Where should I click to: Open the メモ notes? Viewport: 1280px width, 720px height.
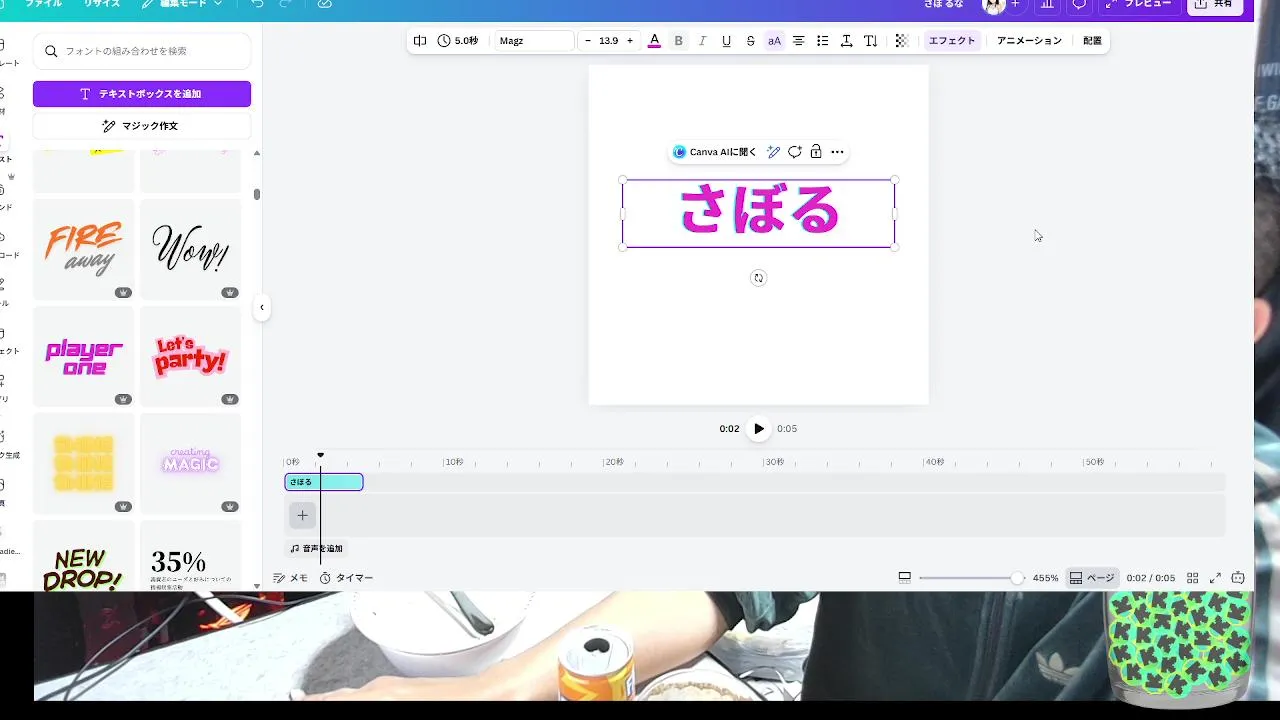point(291,578)
